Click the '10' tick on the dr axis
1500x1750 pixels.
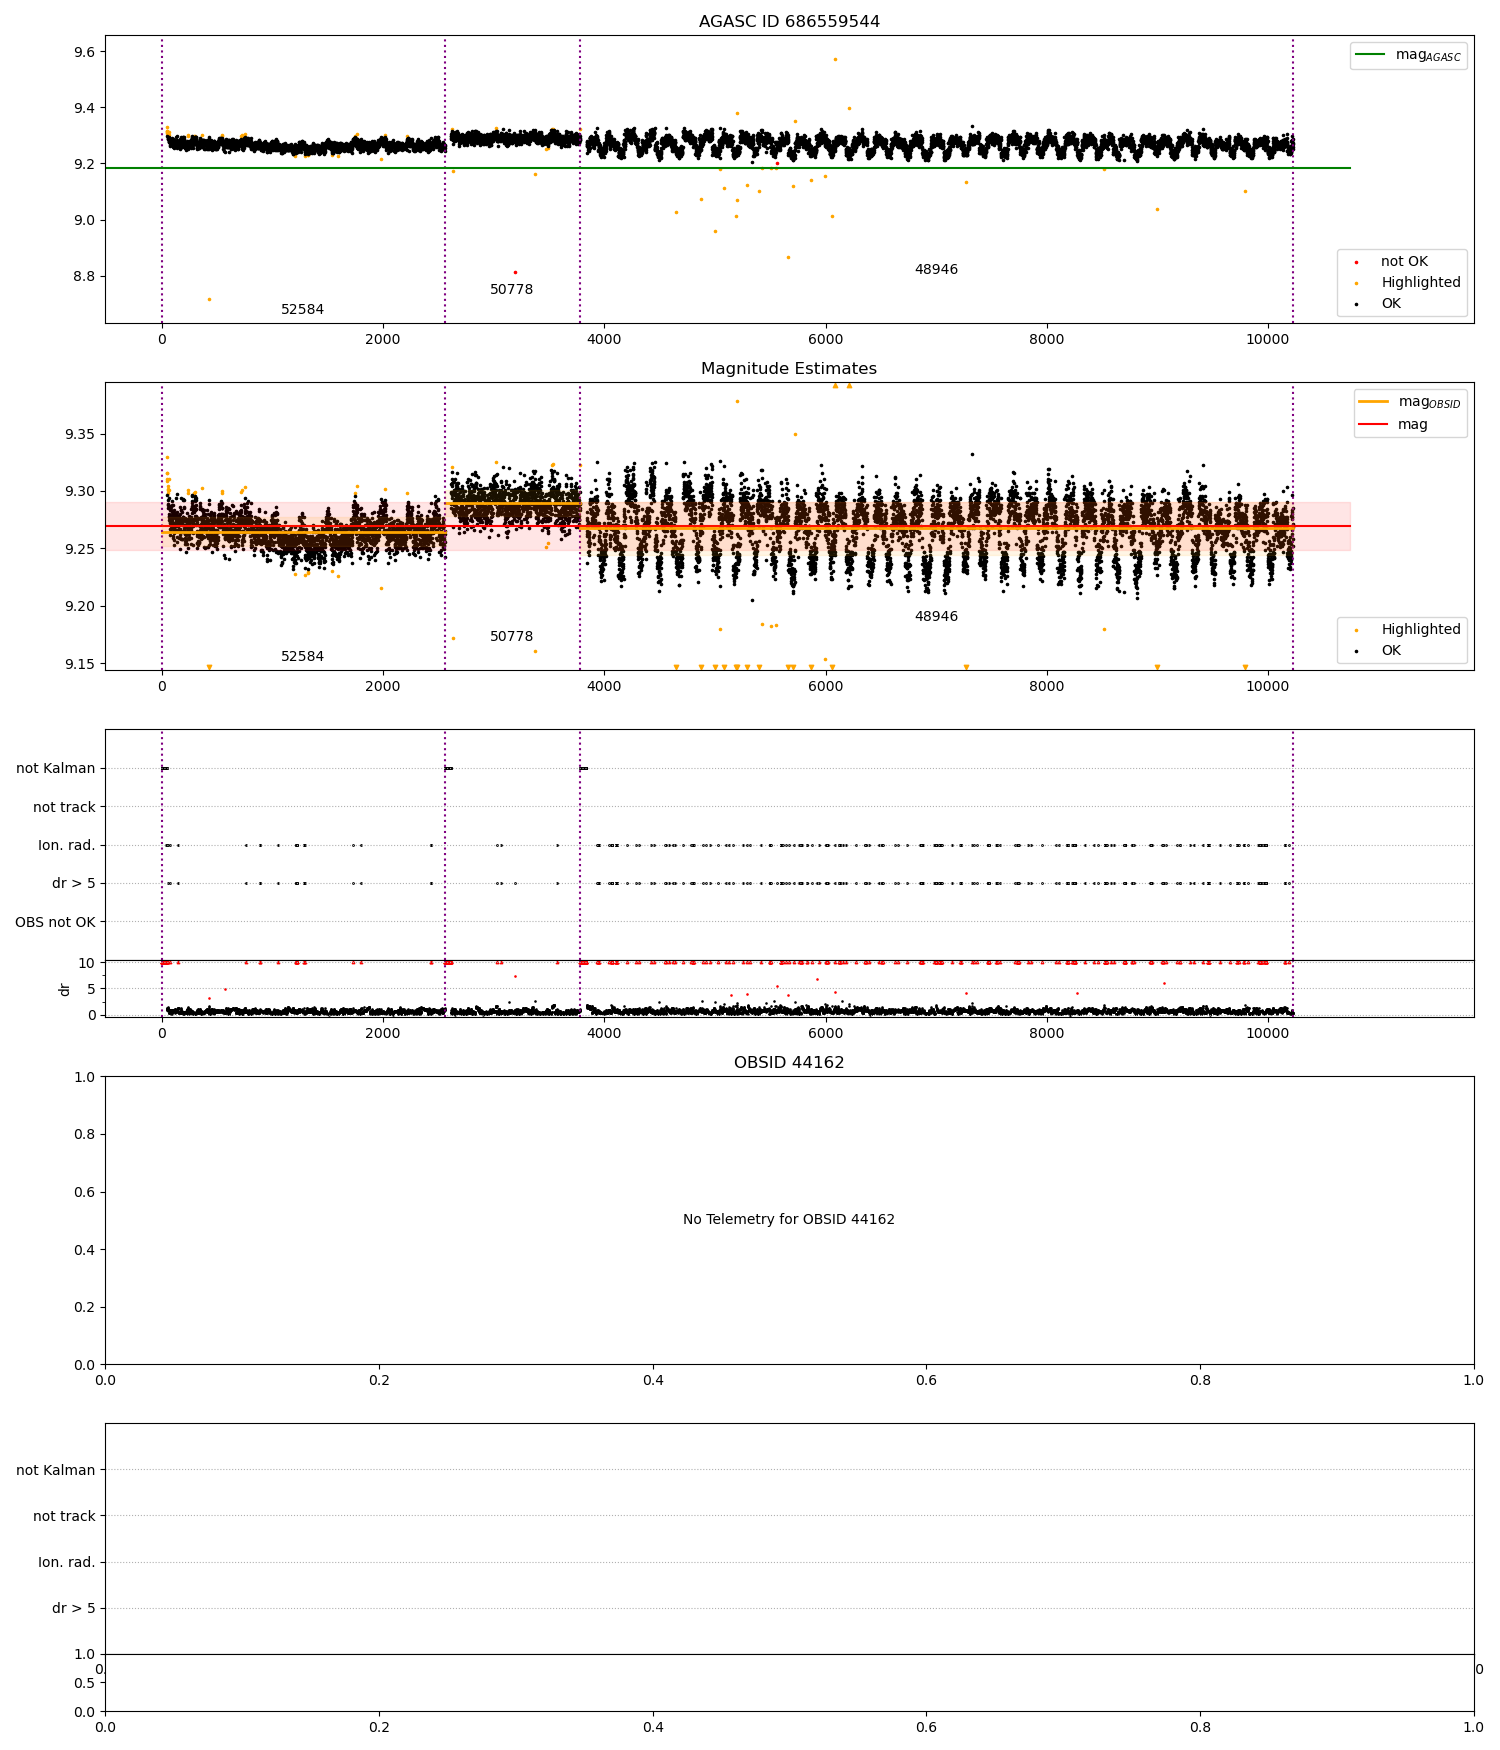(x=87, y=963)
